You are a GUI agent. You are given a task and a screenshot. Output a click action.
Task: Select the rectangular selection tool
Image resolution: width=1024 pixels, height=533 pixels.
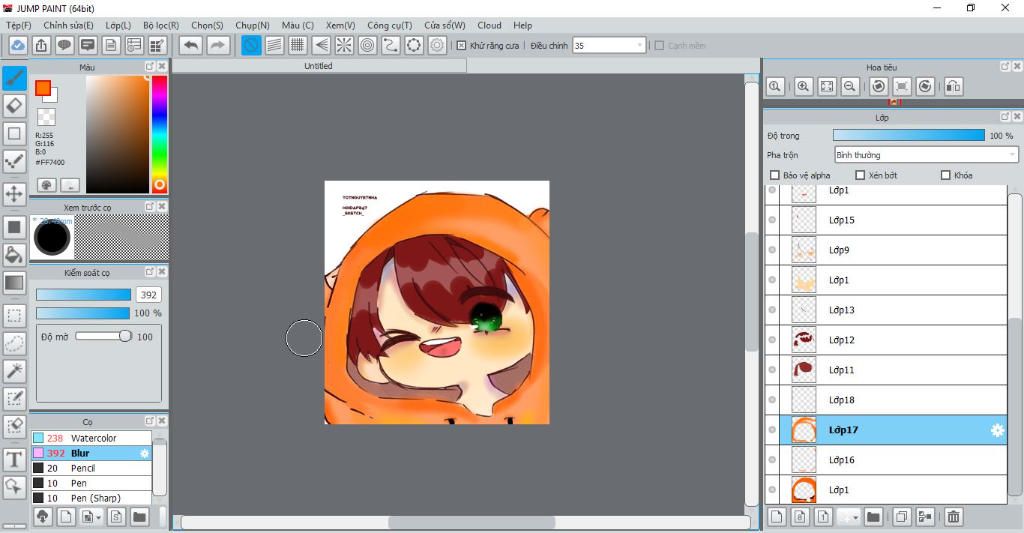14,315
